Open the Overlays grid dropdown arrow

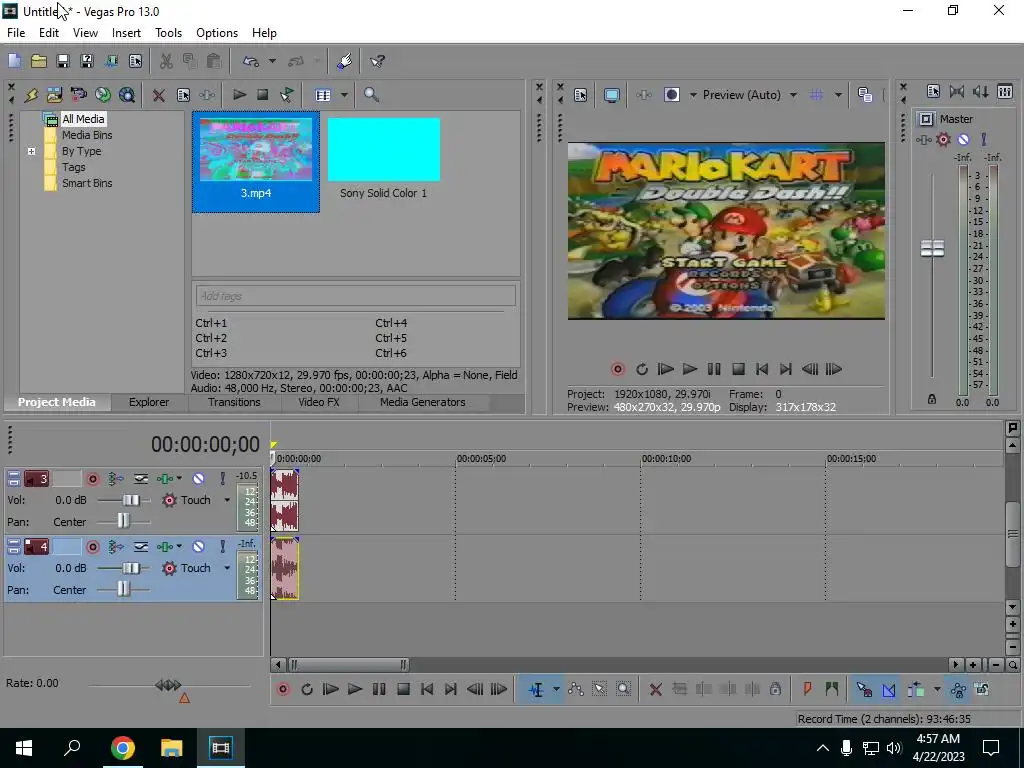pyautogui.click(x=839, y=95)
